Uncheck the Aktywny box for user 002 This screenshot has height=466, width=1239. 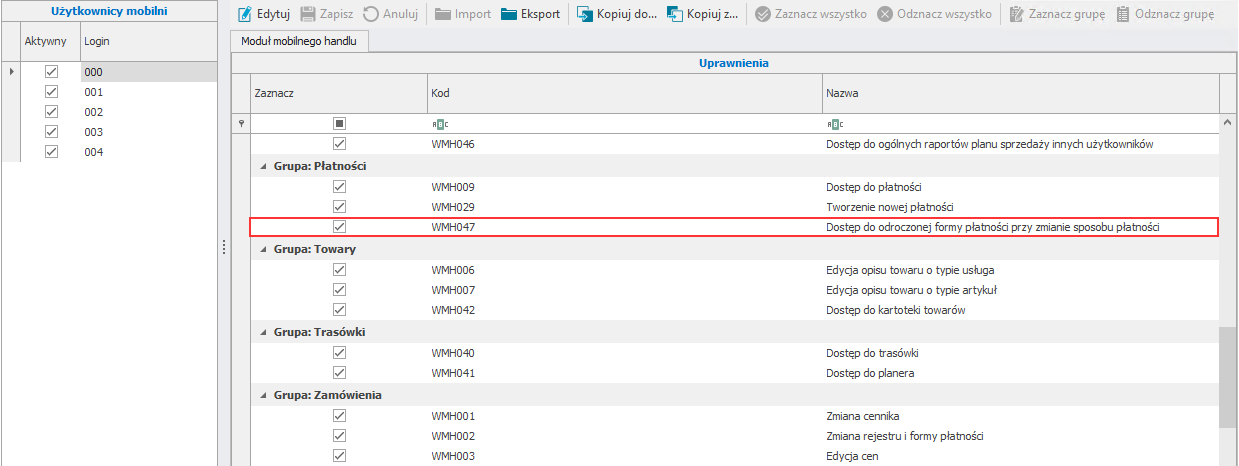click(x=52, y=112)
